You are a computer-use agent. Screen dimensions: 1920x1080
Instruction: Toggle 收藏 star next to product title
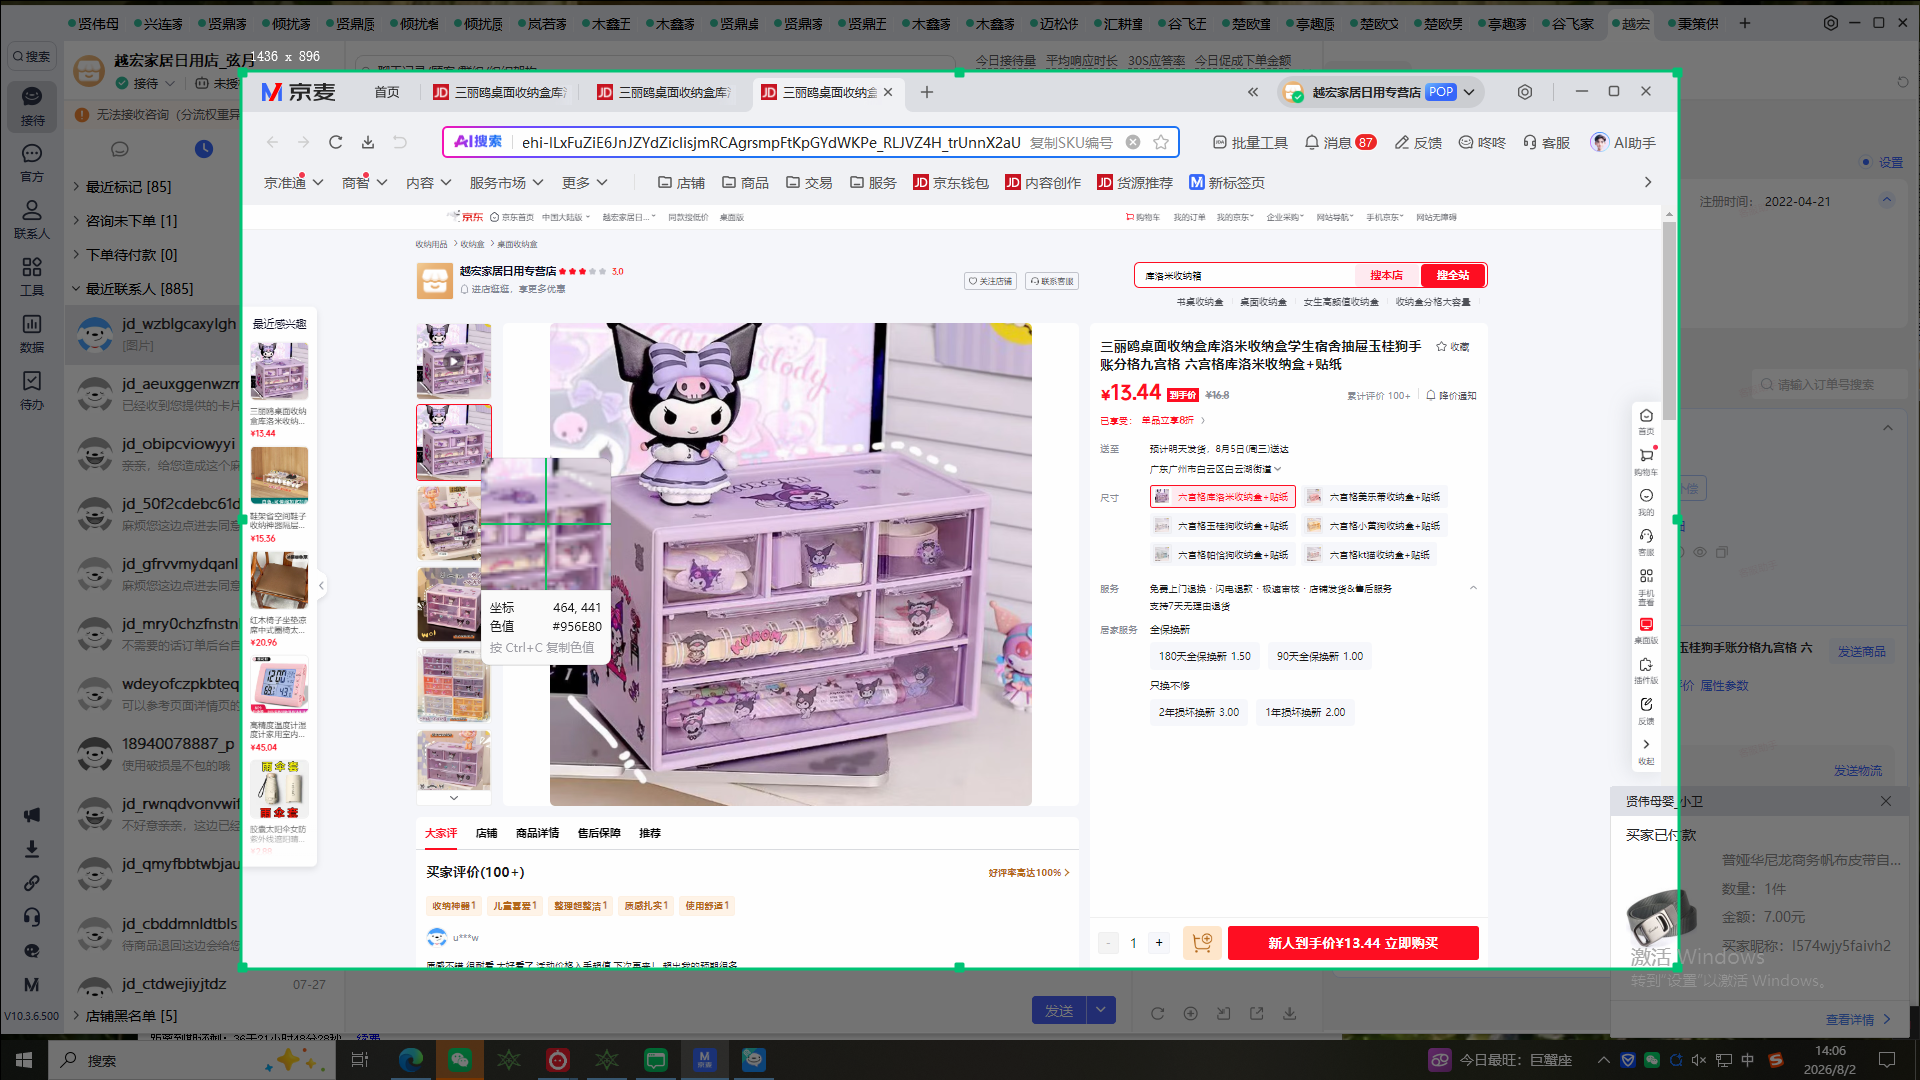(x=1453, y=347)
